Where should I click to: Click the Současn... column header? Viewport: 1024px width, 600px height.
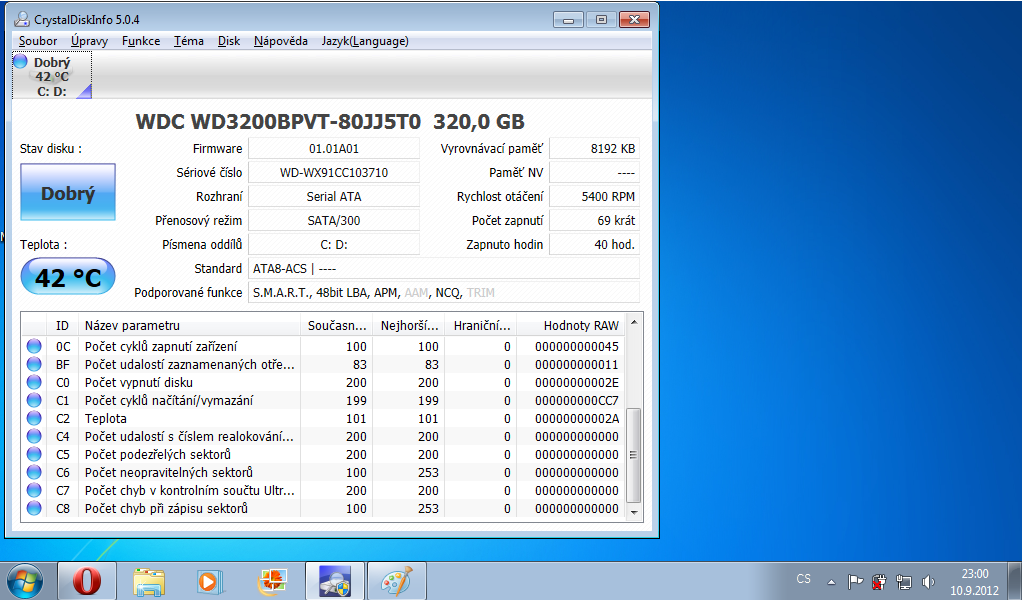(336, 325)
